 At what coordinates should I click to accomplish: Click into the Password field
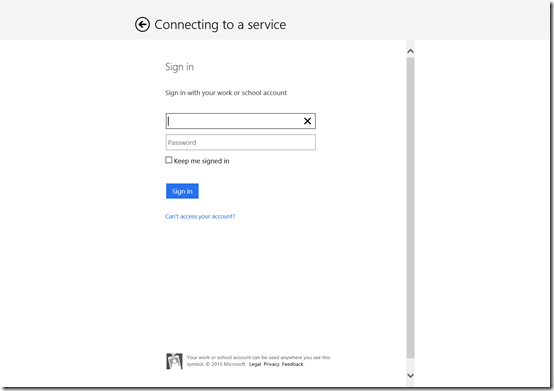[241, 142]
